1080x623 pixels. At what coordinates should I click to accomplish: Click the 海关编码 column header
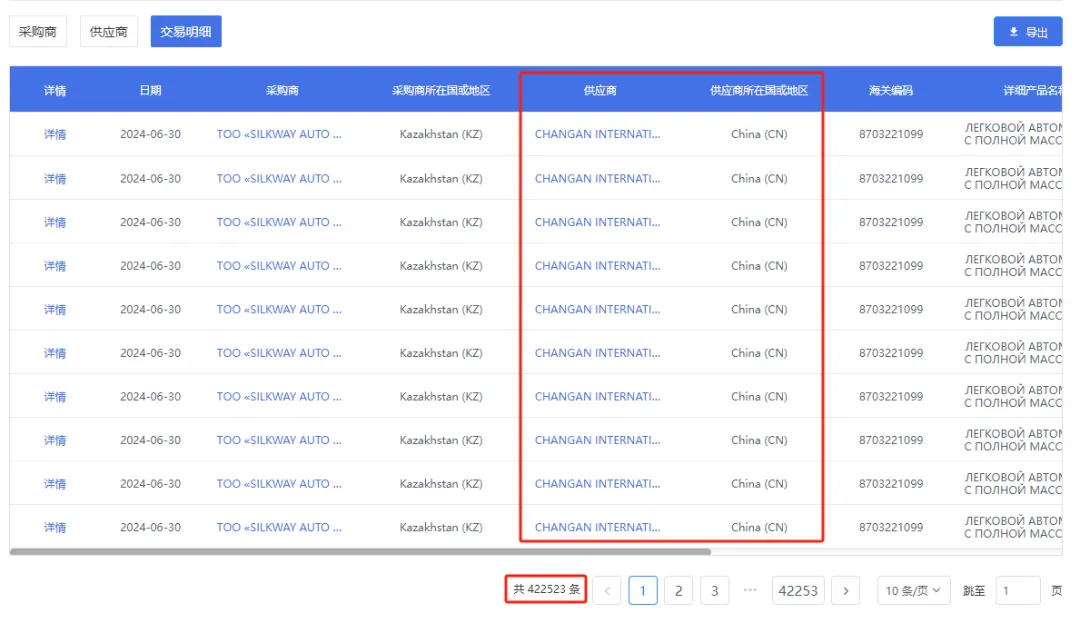[x=890, y=90]
